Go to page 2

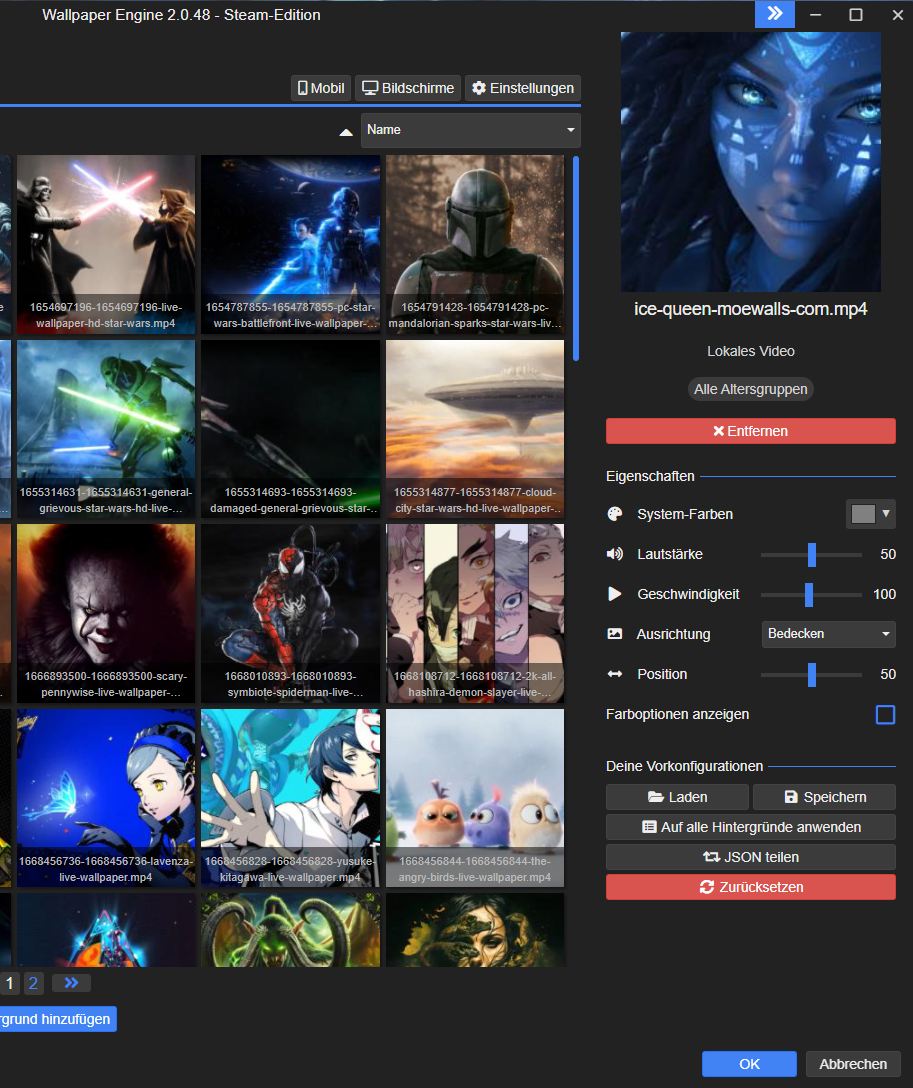(x=33, y=983)
